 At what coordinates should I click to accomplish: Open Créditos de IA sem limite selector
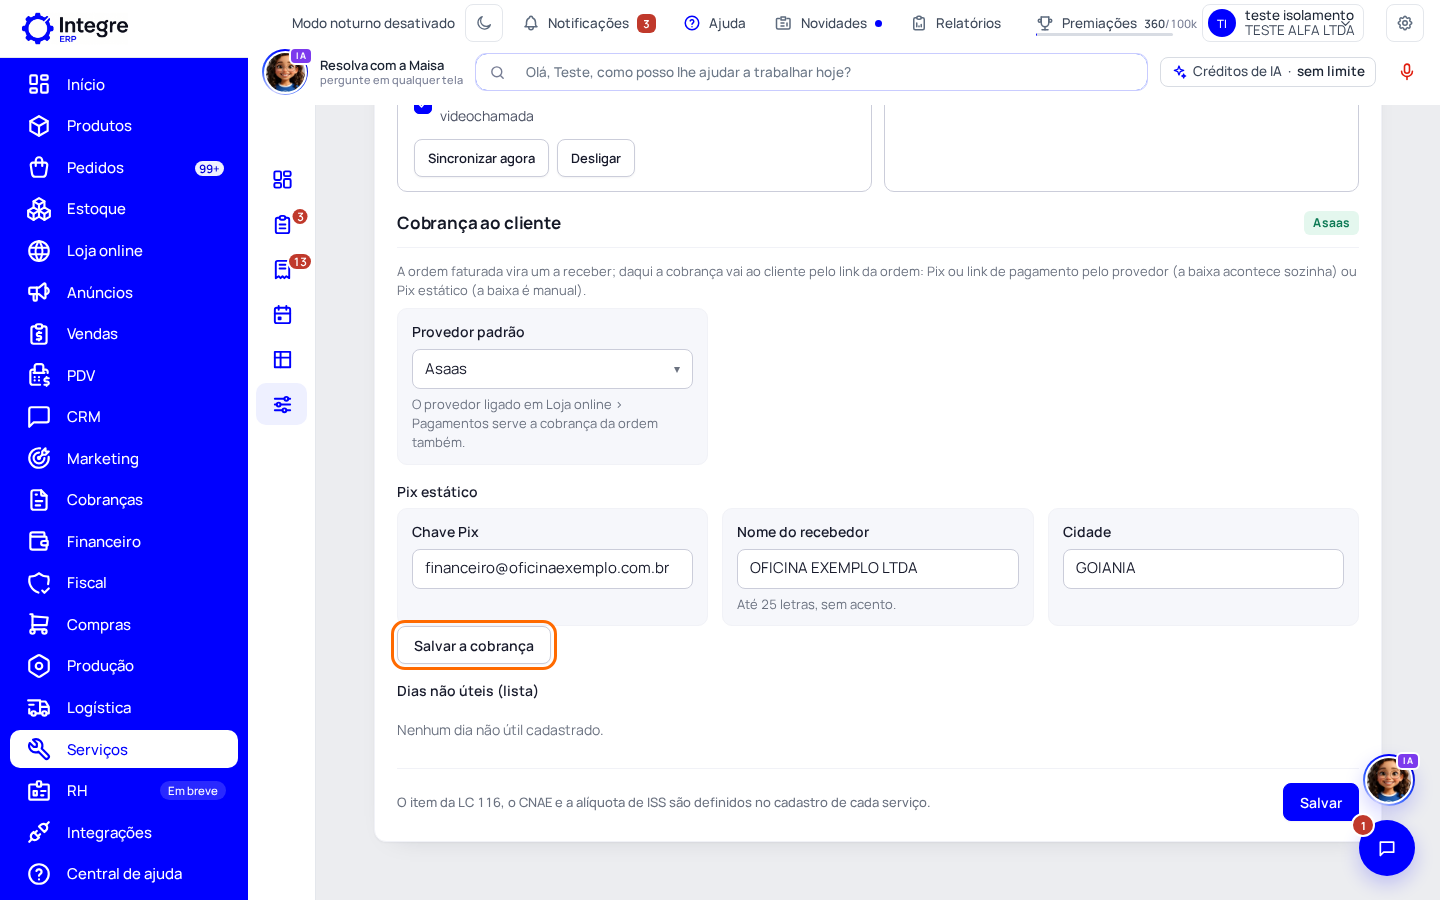point(1268,72)
